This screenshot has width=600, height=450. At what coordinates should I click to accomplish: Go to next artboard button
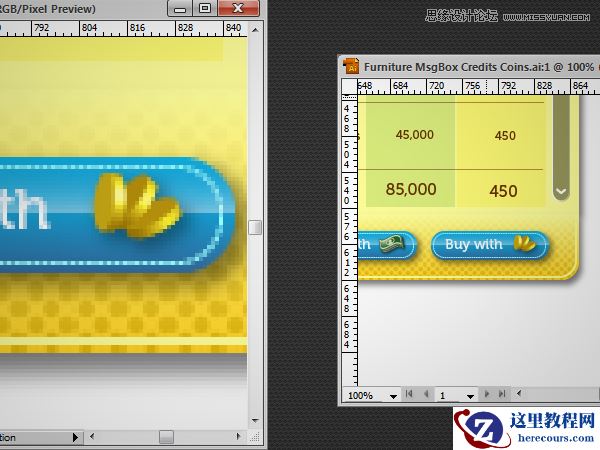tap(486, 394)
